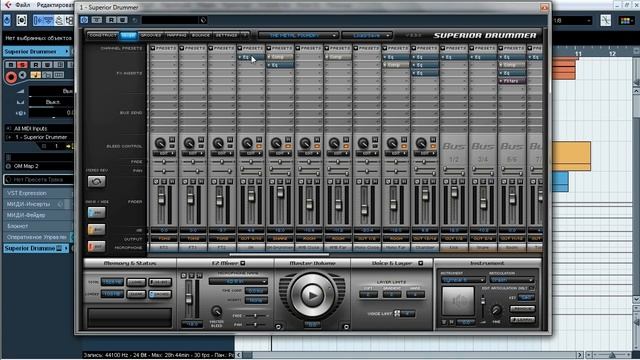Solo the Superior Drummer track in inspector

(22, 65)
